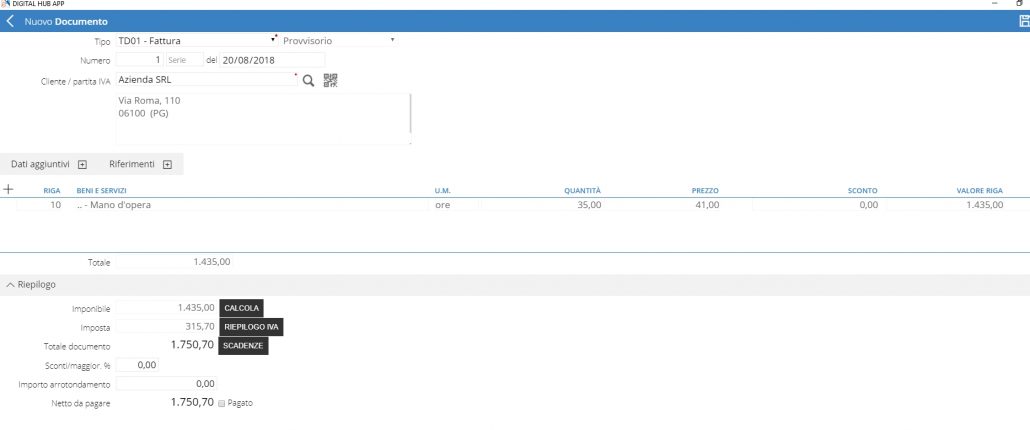
Task: Open Tipo dropdown TD01 - Fattura
Action: pyautogui.click(x=196, y=40)
